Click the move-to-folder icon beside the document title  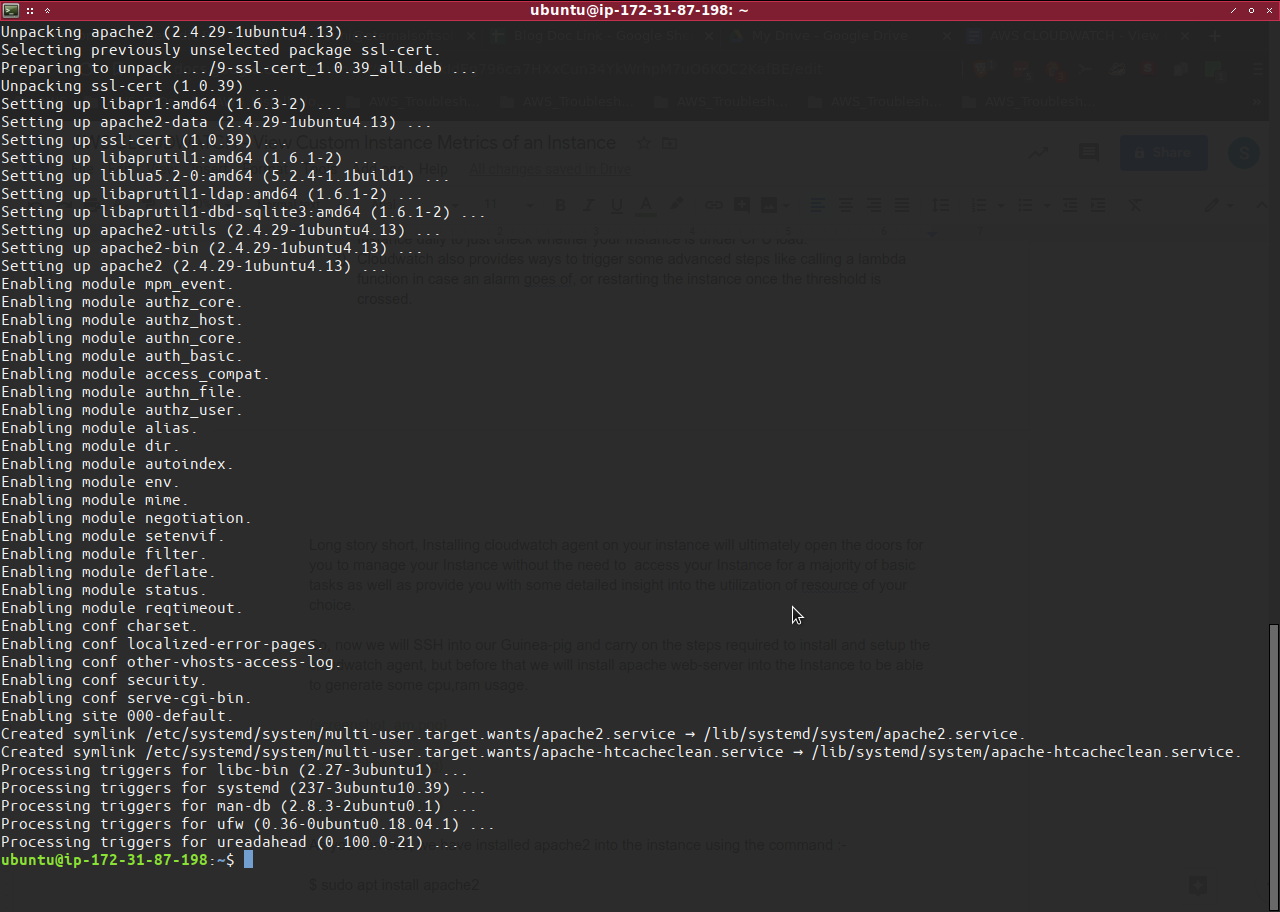point(669,143)
